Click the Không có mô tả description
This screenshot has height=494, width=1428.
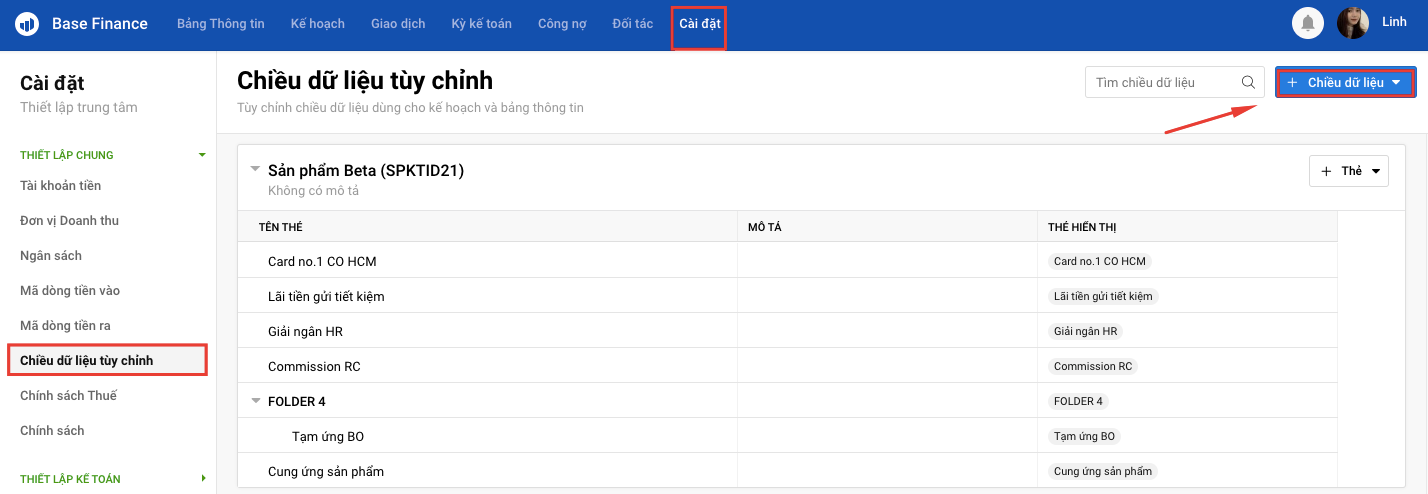[313, 190]
